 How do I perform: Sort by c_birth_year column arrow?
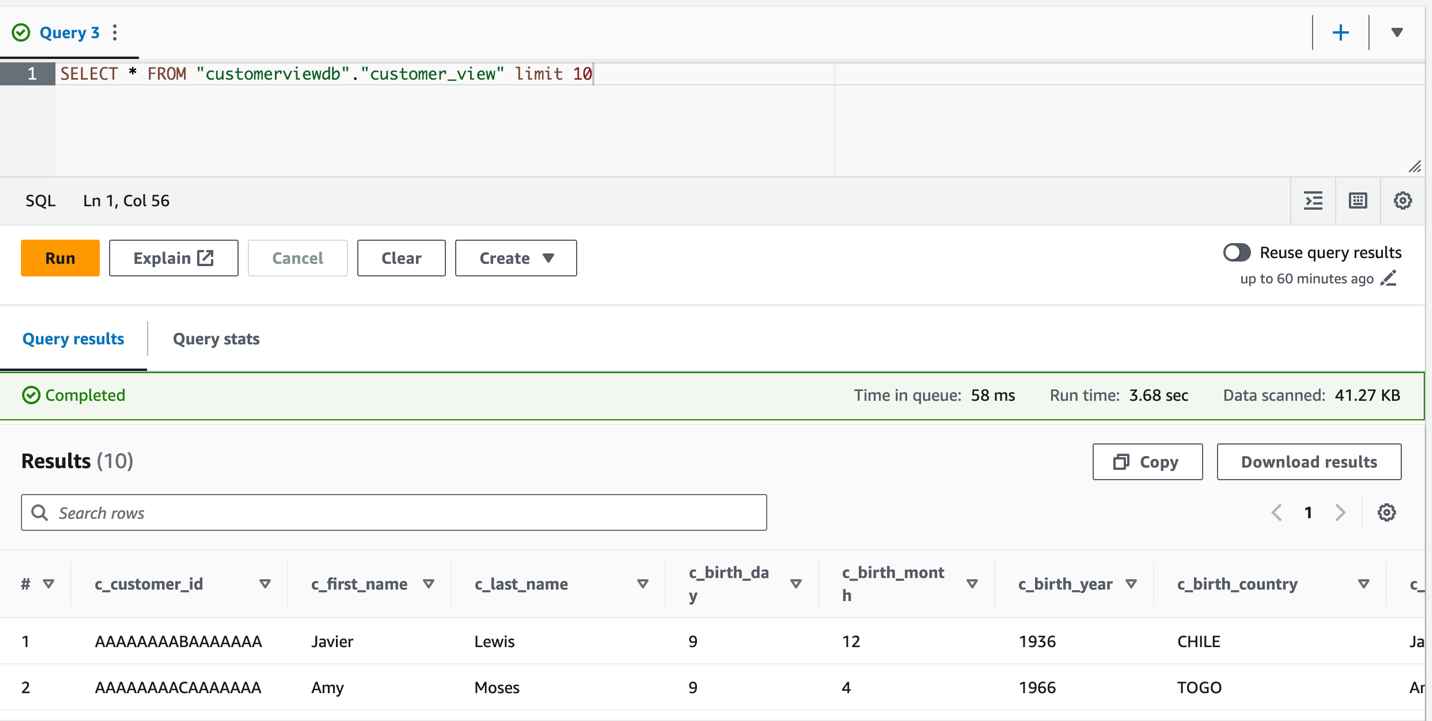click(x=1131, y=584)
